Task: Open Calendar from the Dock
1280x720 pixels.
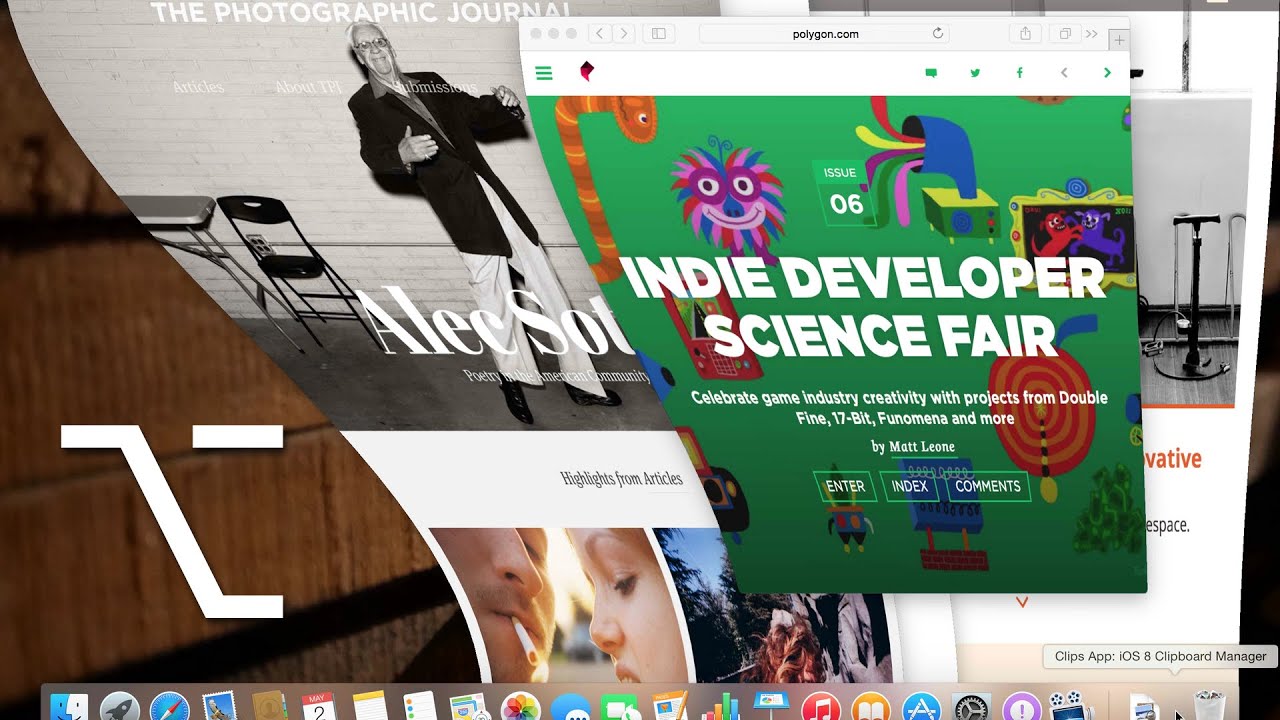Action: tap(319, 707)
